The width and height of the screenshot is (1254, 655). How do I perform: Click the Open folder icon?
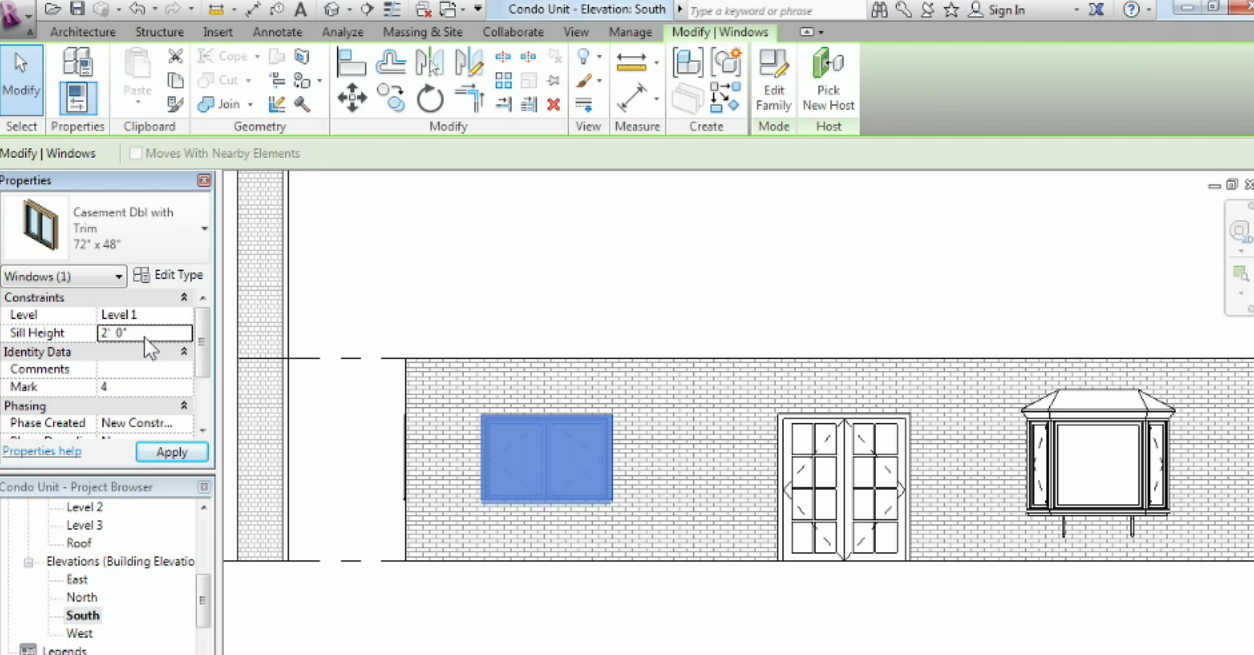click(52, 9)
